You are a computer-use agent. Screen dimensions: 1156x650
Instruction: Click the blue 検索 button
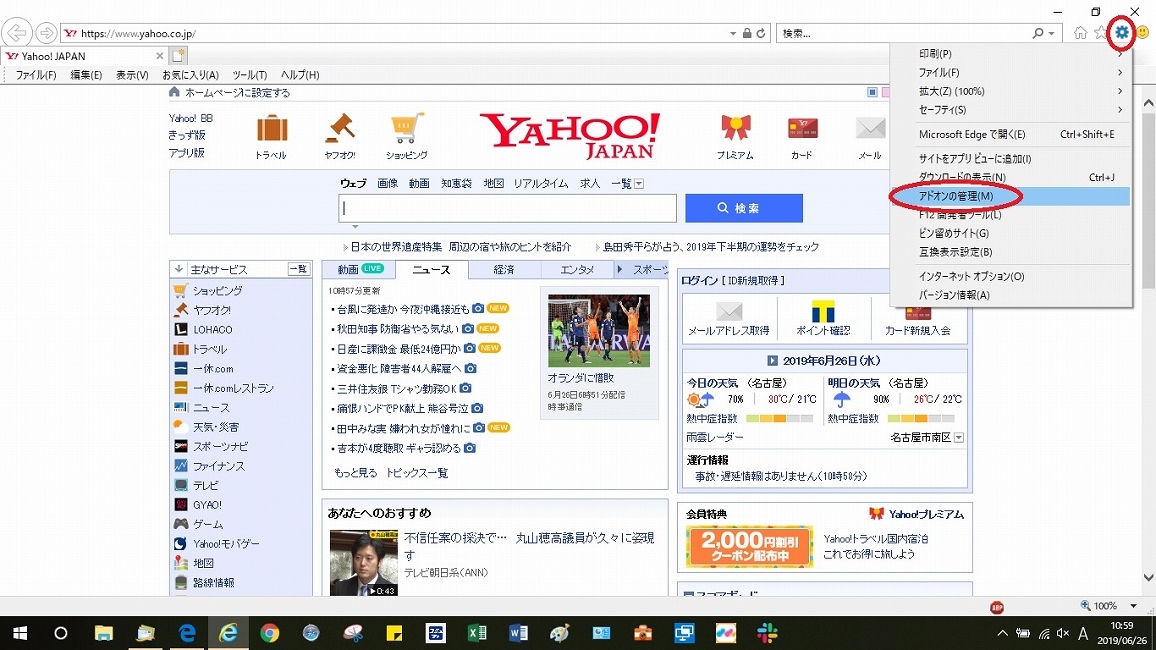(744, 209)
